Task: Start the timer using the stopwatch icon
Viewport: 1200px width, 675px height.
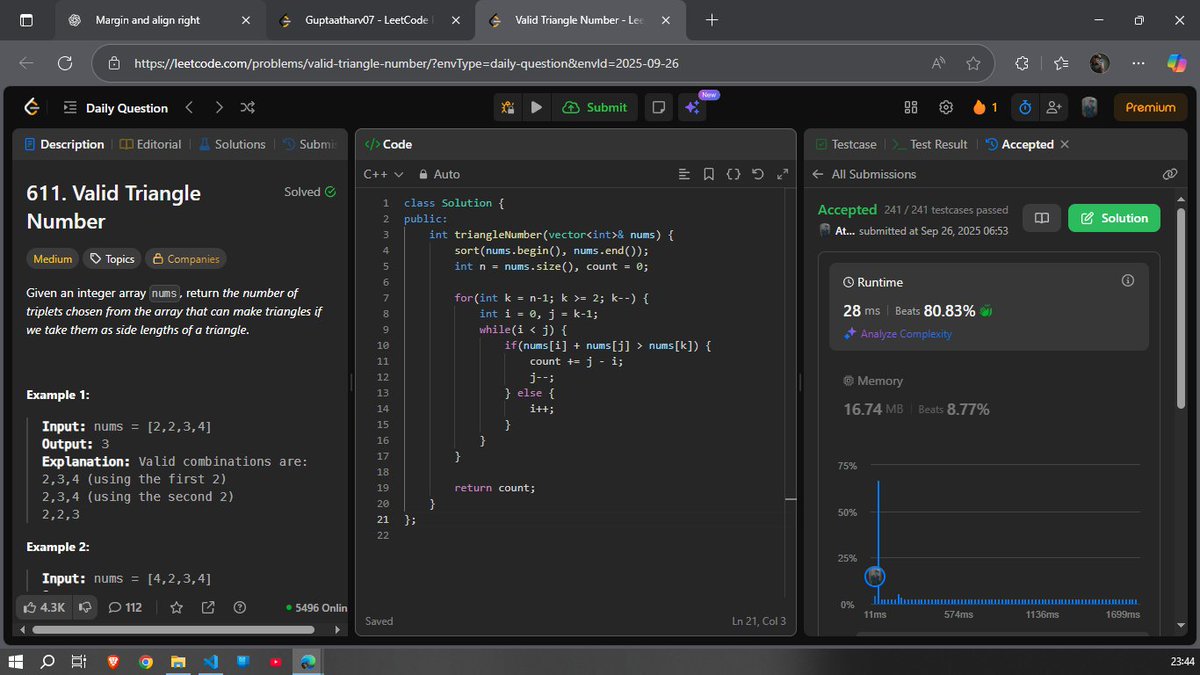Action: pyautogui.click(x=1025, y=107)
